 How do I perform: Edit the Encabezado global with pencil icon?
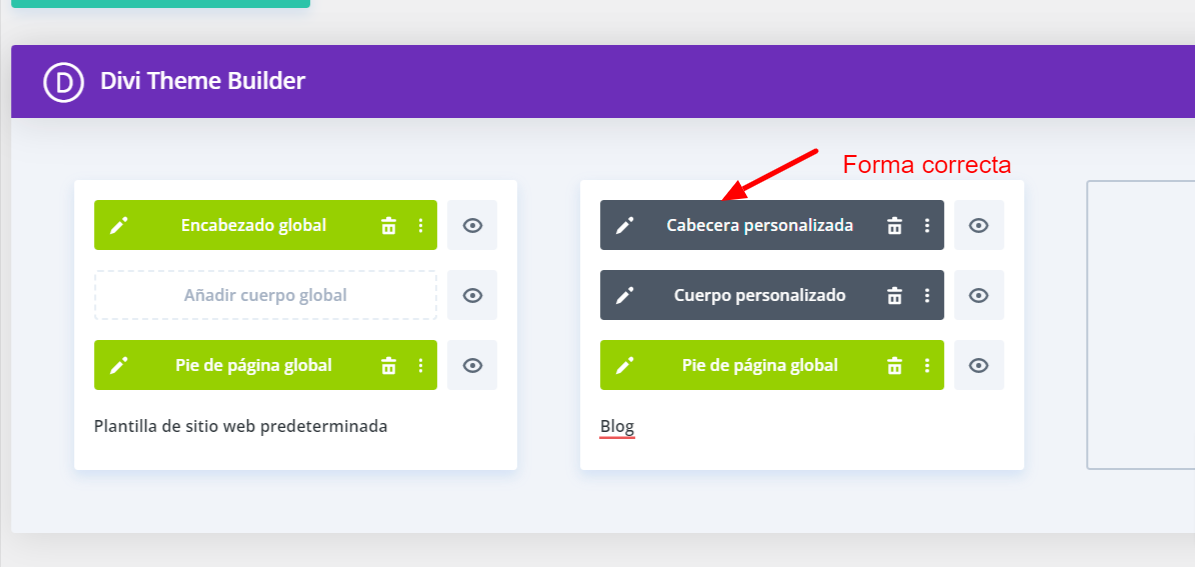[x=118, y=225]
